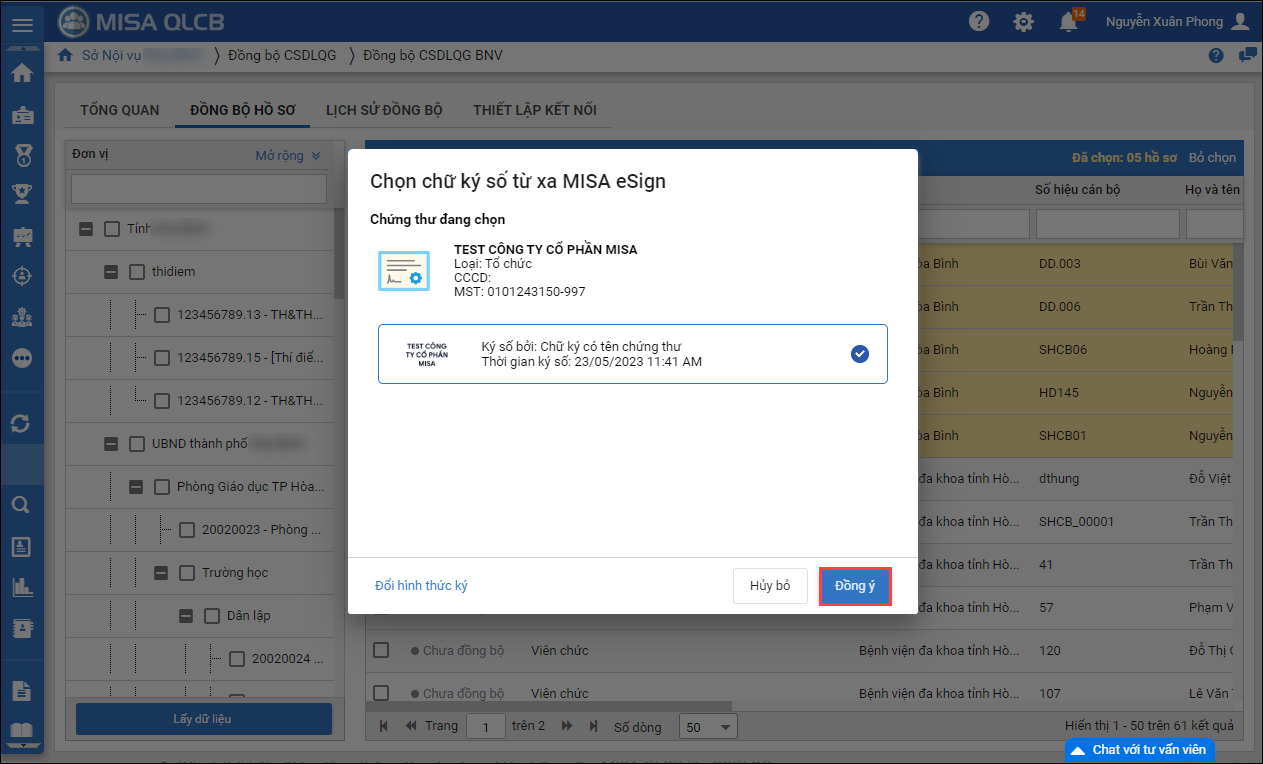Tick the Trường học checkbox

pyautogui.click(x=187, y=573)
